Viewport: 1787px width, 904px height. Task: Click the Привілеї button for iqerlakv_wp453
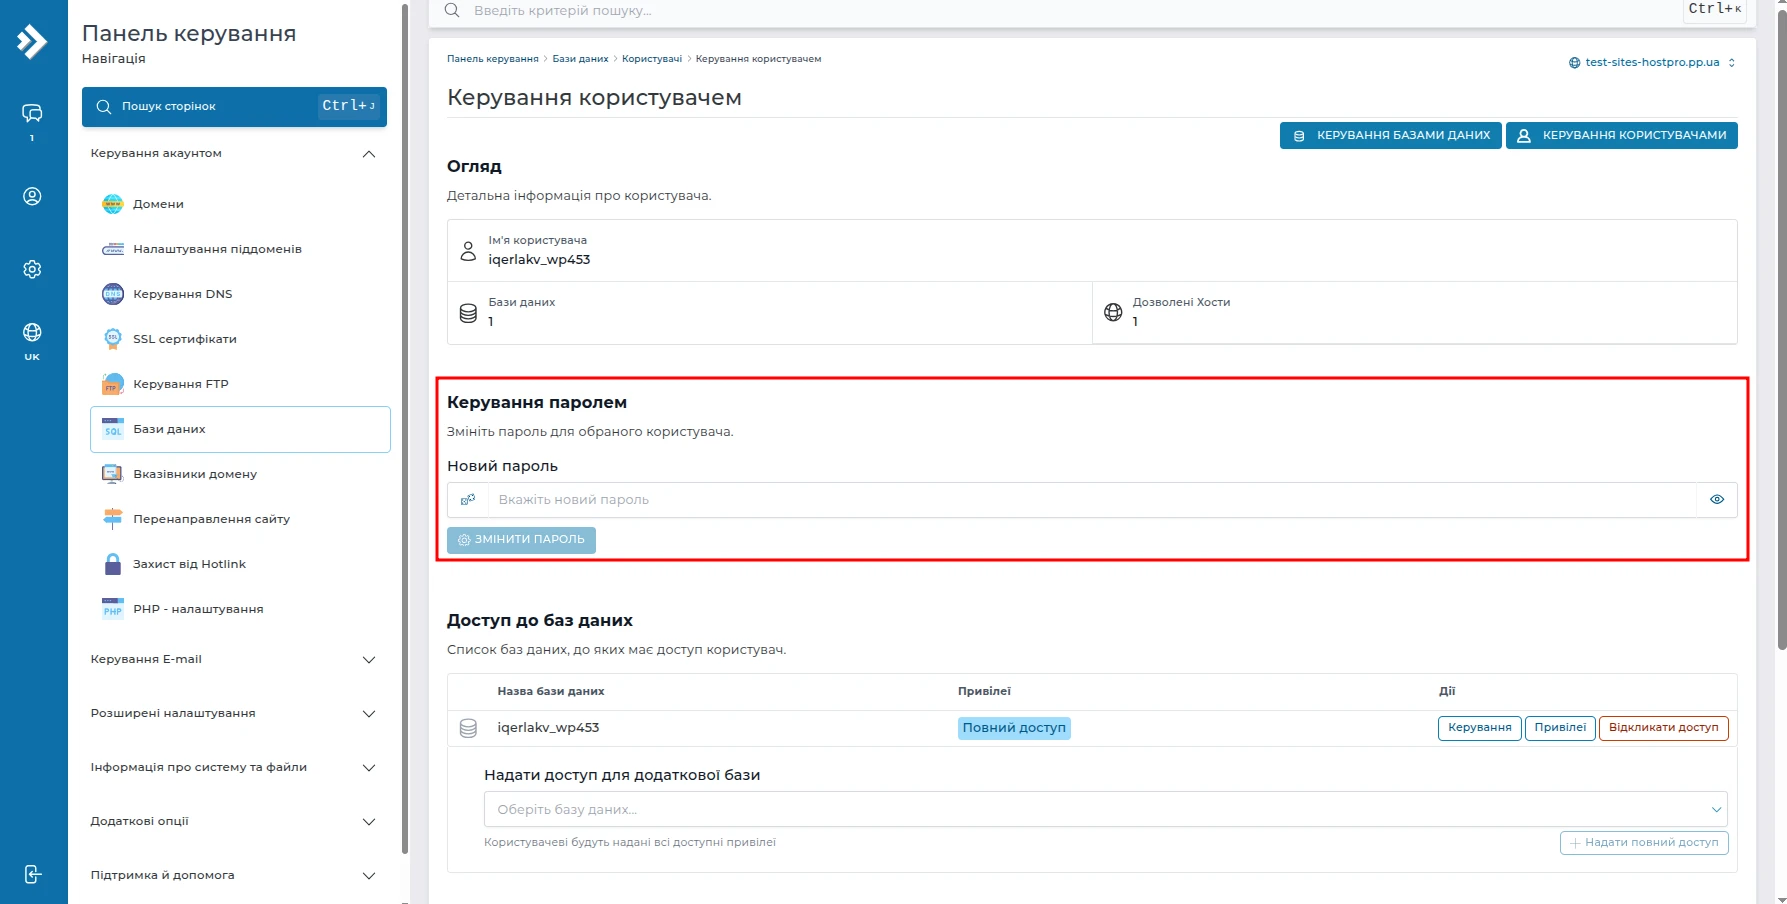click(1560, 728)
